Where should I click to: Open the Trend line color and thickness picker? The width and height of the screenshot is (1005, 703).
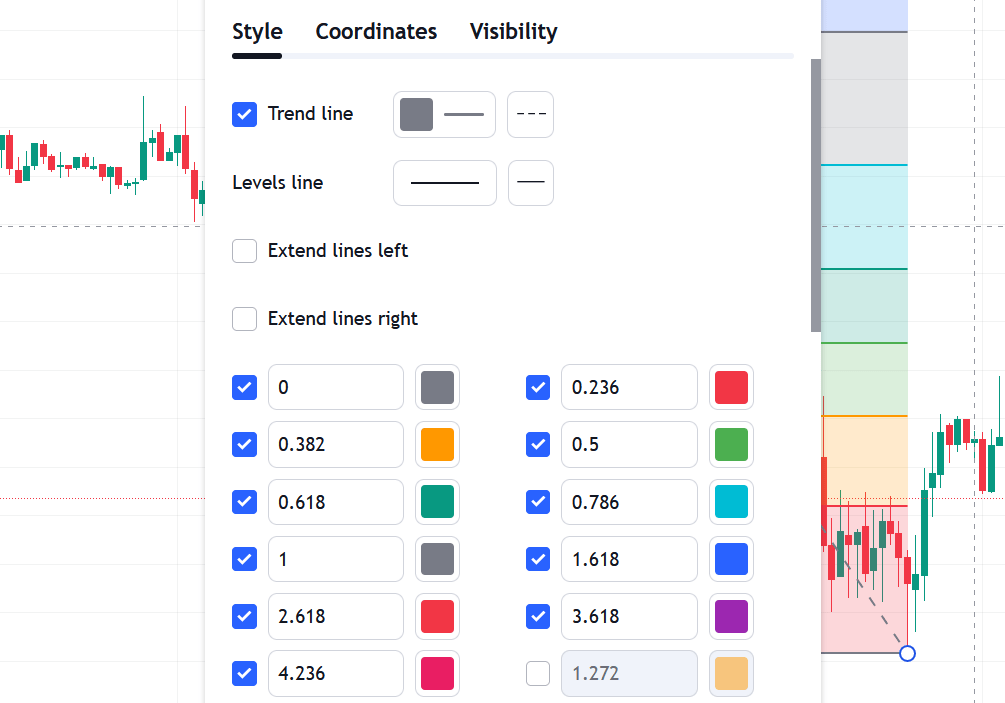444,114
